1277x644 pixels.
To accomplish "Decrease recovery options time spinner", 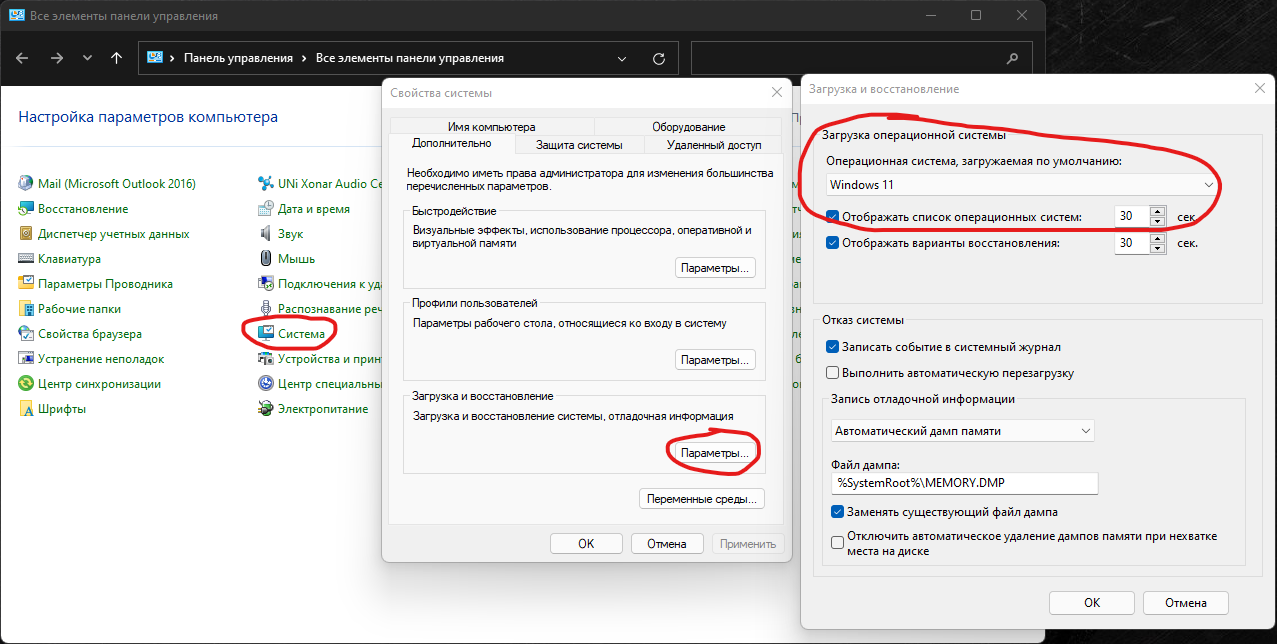I will tap(1158, 248).
